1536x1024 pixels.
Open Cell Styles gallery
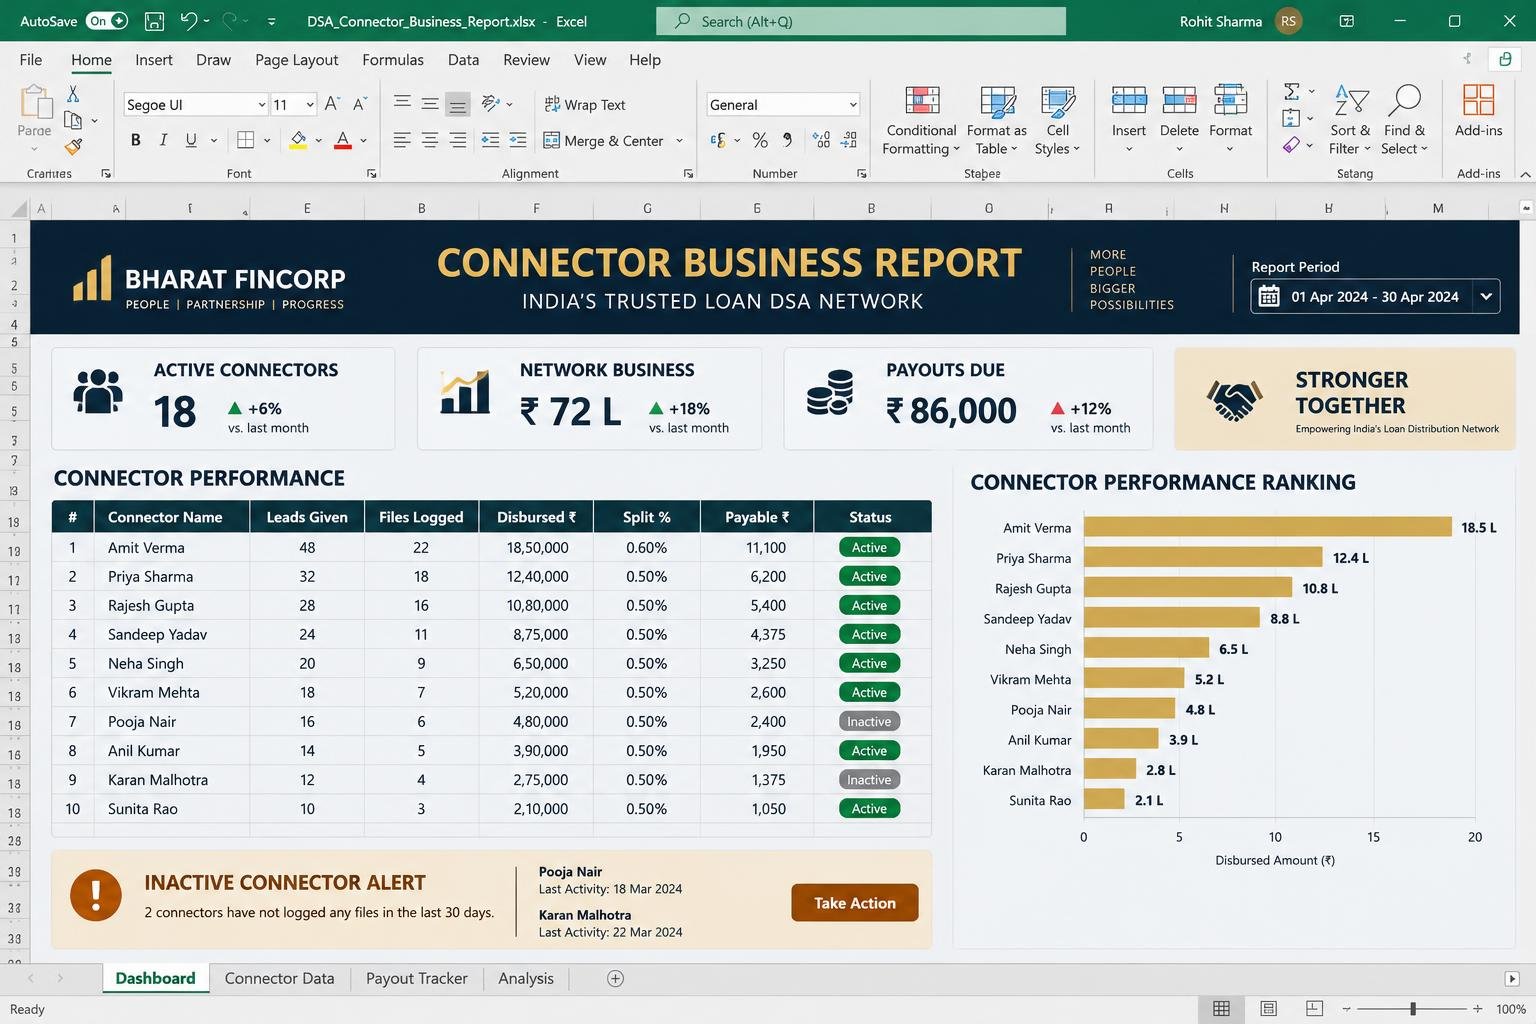pyautogui.click(x=1057, y=120)
